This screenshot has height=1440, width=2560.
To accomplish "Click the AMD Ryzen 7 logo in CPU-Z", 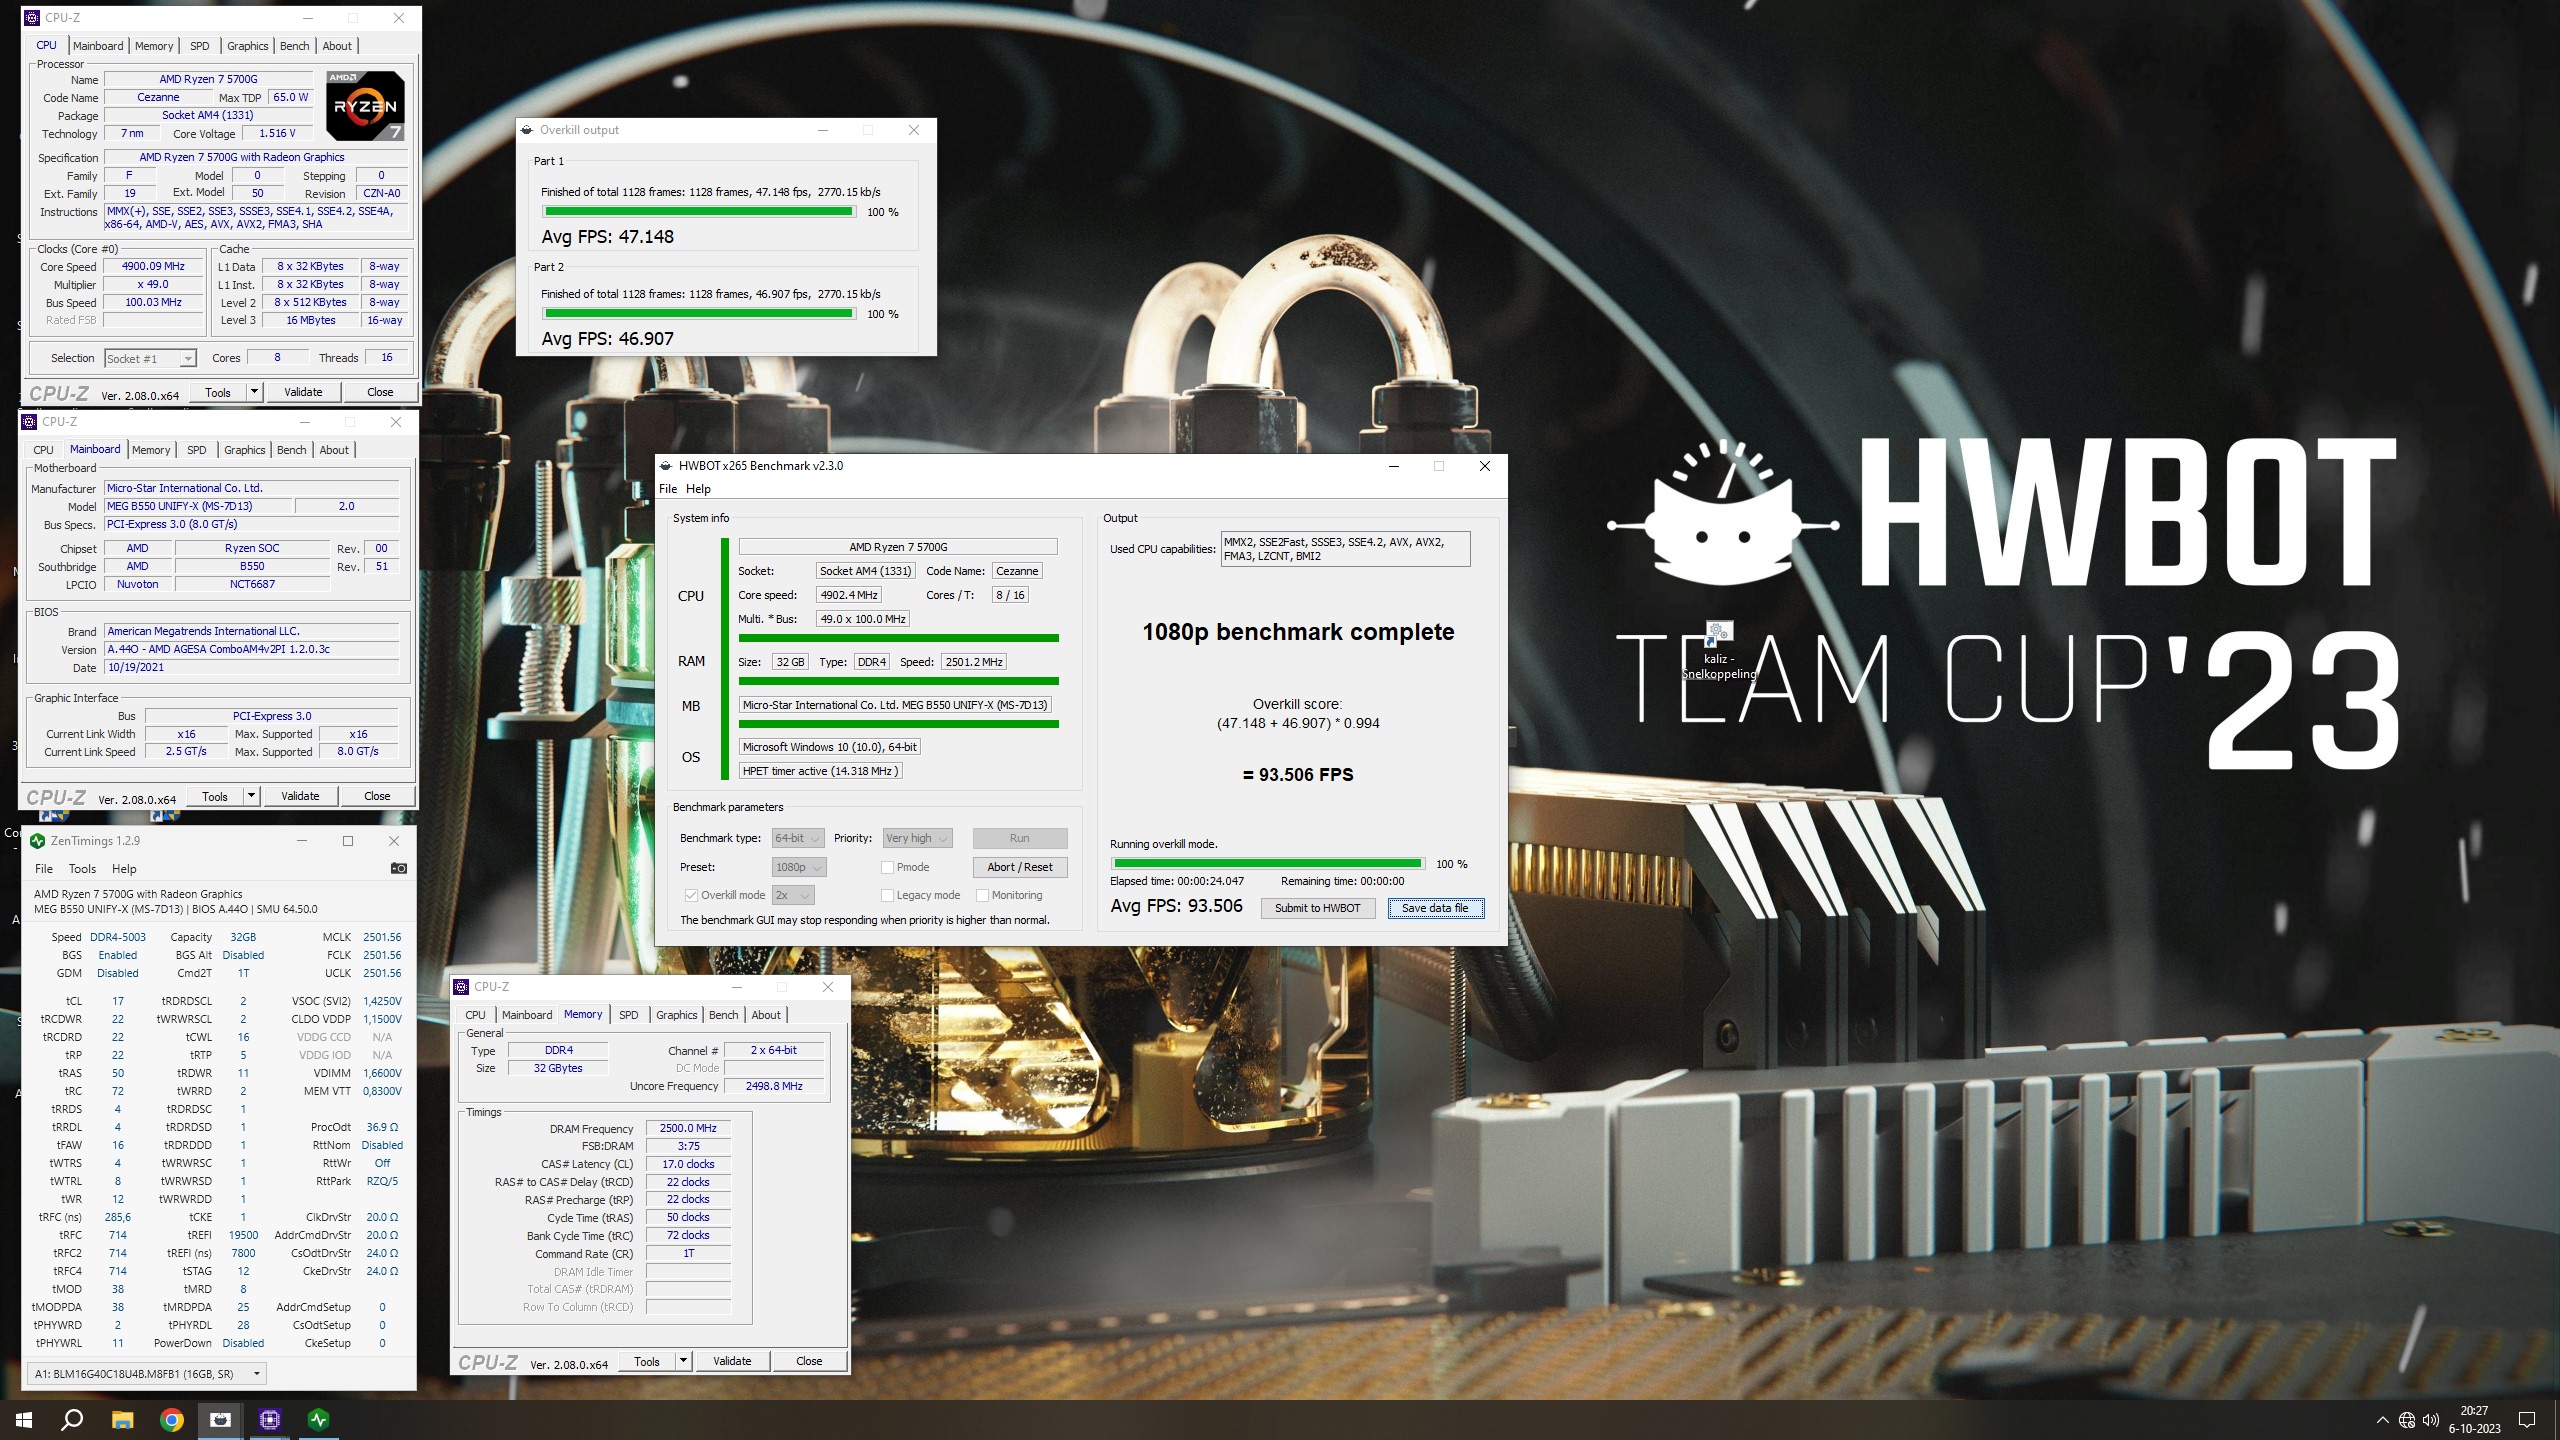I will click(365, 105).
